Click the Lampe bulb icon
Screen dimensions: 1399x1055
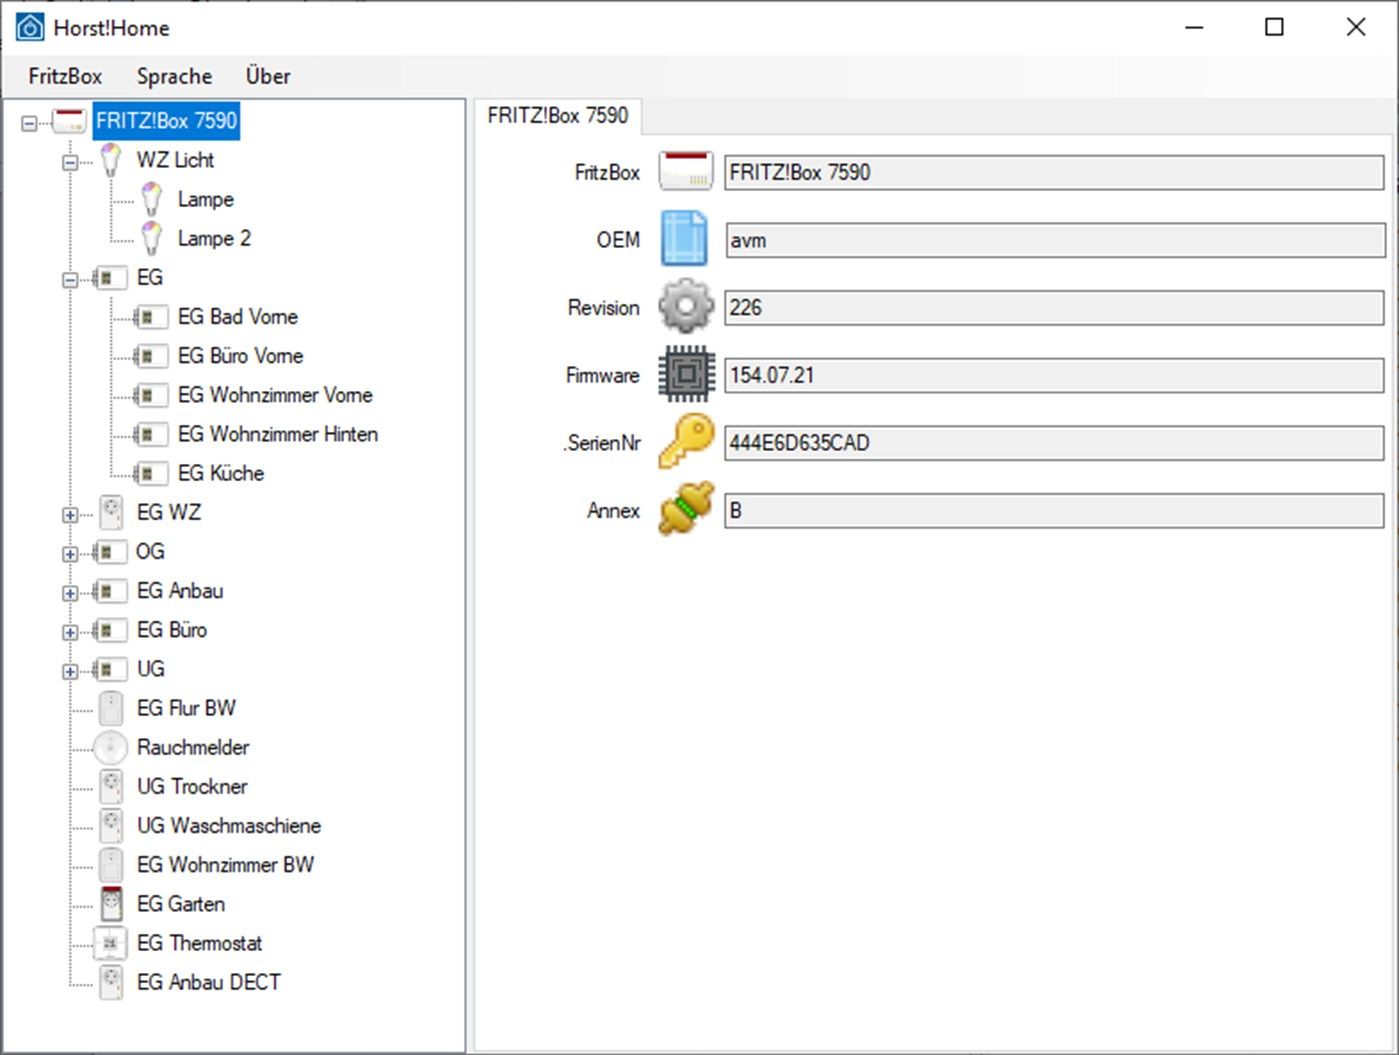point(151,200)
